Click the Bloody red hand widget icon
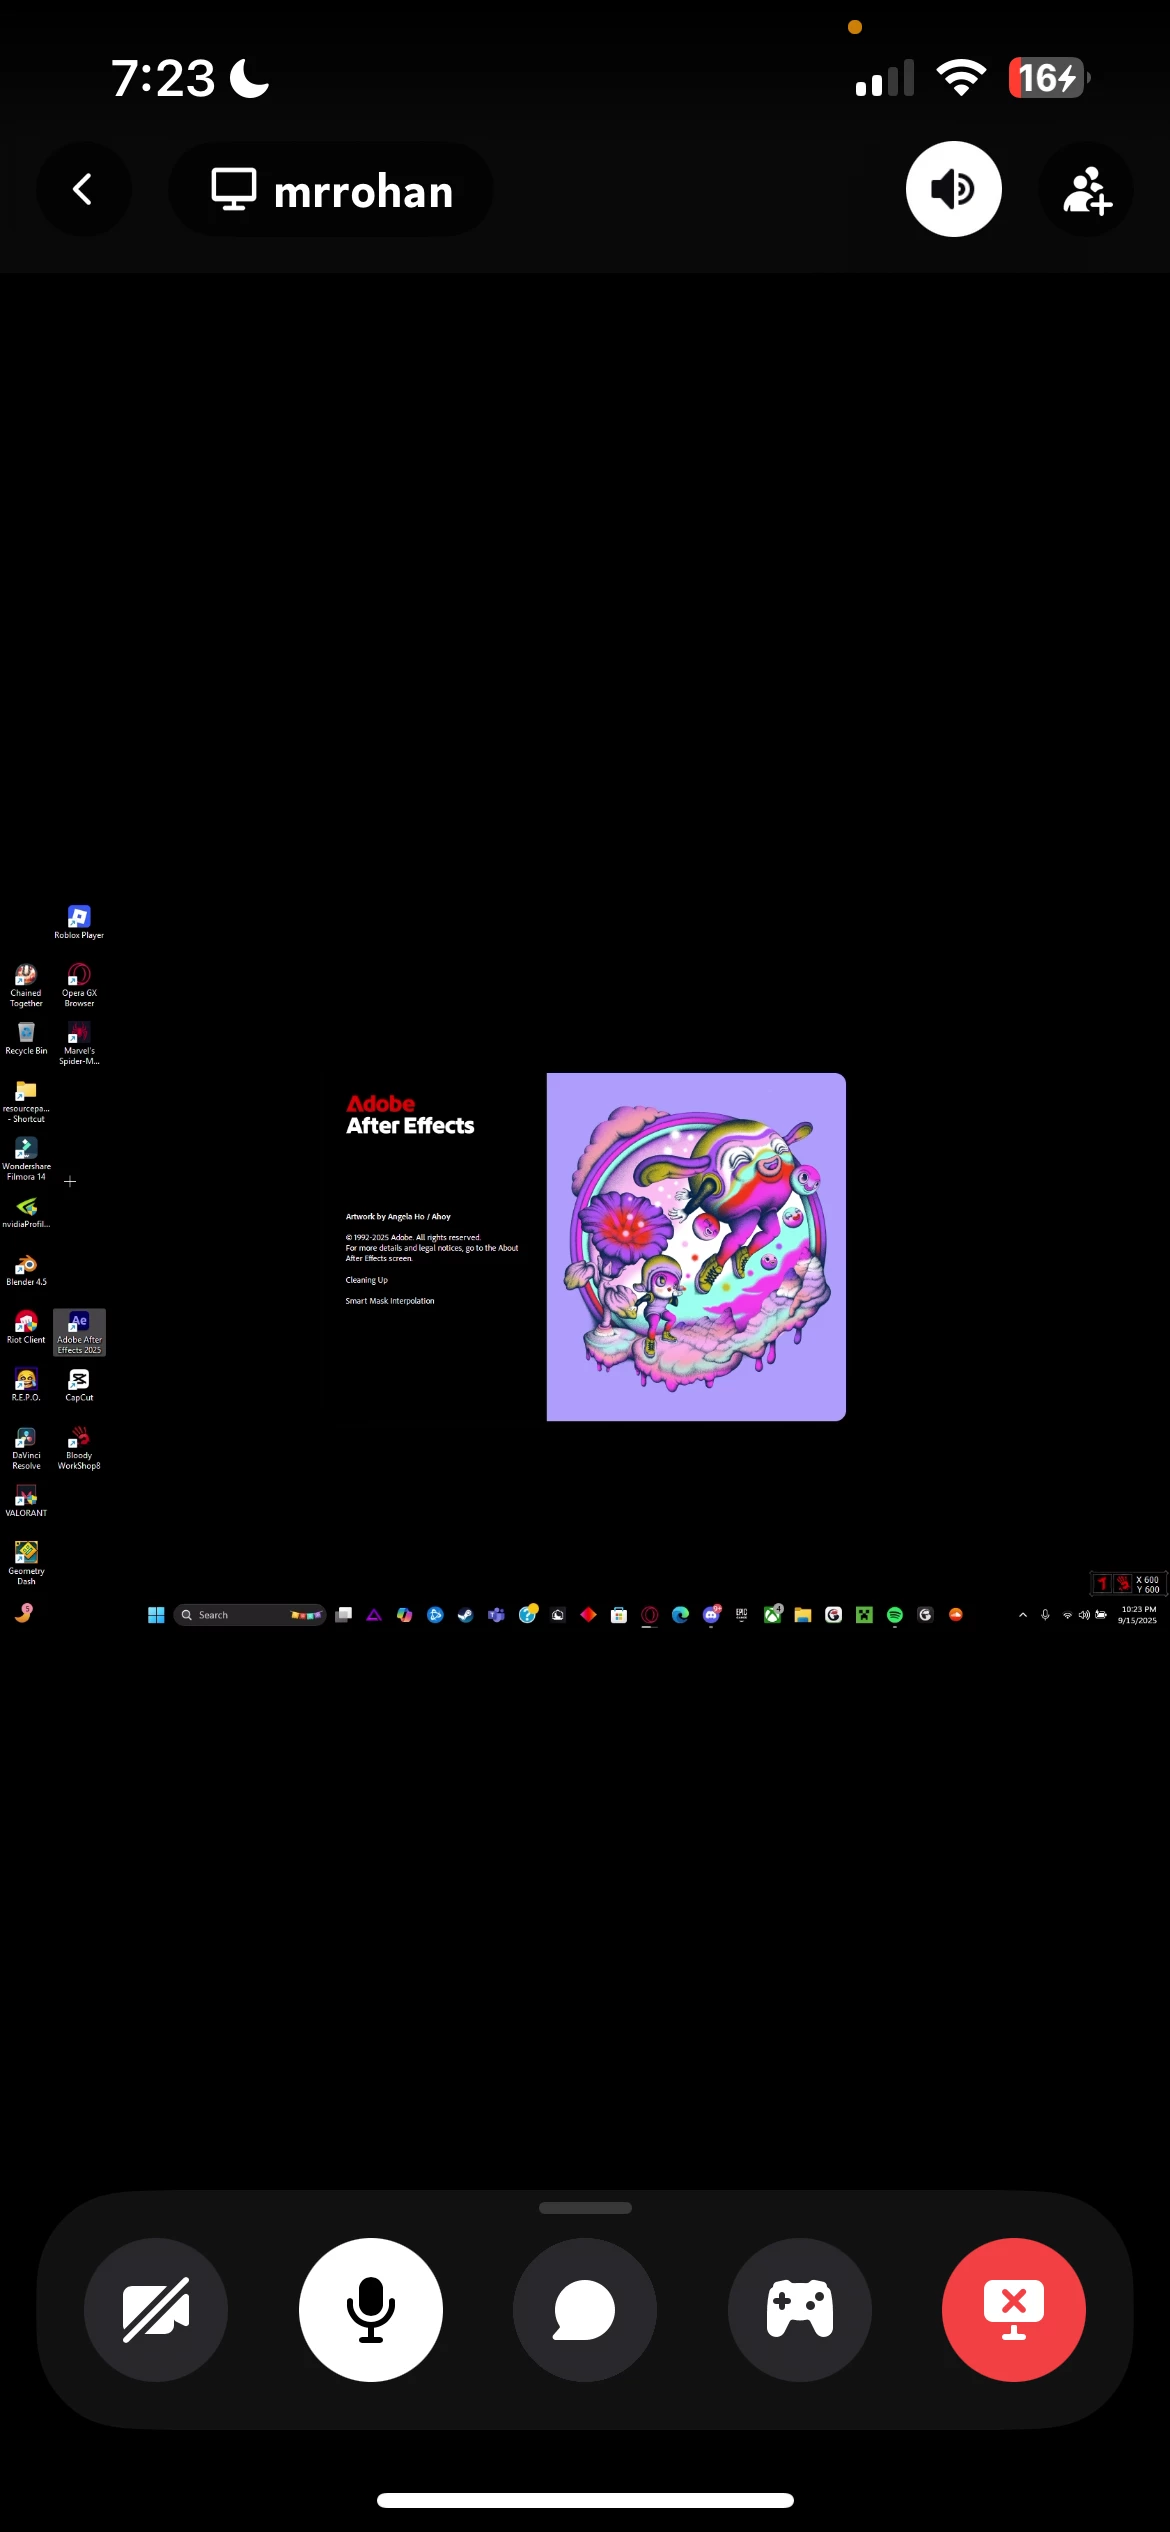This screenshot has height=2532, width=1170. click(x=1123, y=1583)
